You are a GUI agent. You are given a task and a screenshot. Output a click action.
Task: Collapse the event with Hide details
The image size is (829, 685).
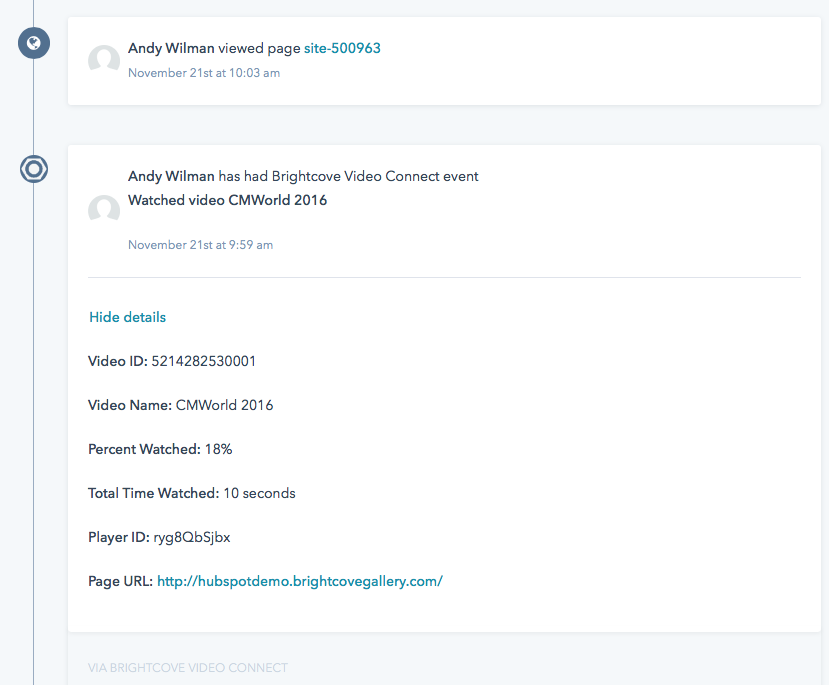click(x=127, y=317)
